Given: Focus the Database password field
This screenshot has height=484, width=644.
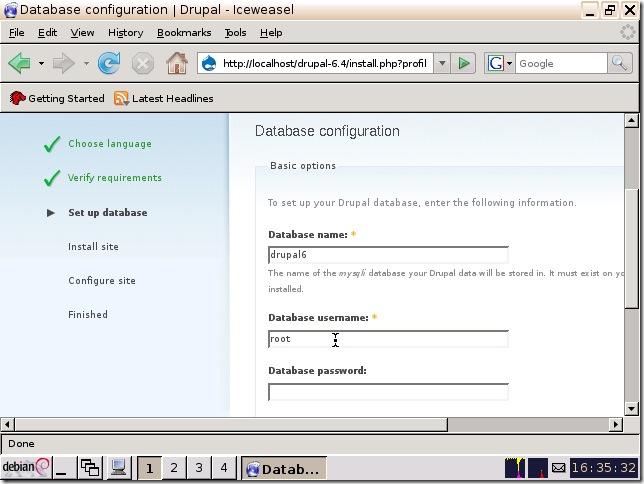Looking at the screenshot, I should tap(388, 392).
